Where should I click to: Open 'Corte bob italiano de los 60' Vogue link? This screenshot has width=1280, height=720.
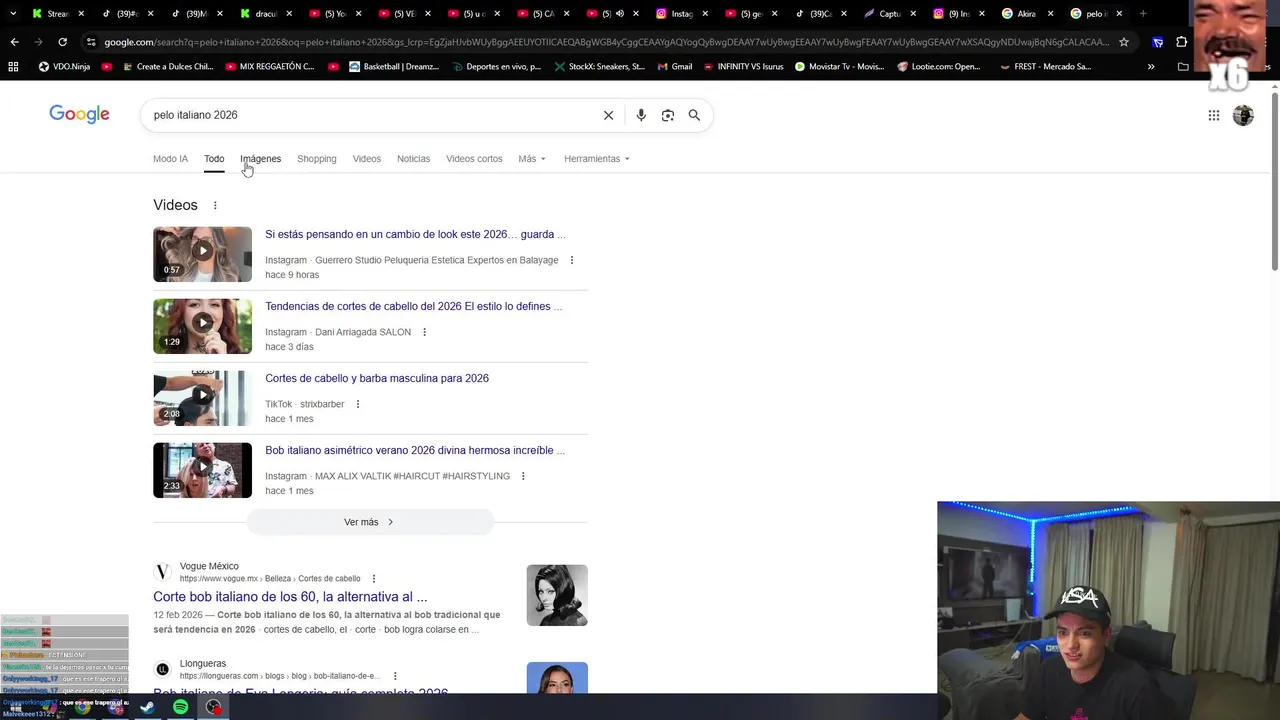[290, 597]
